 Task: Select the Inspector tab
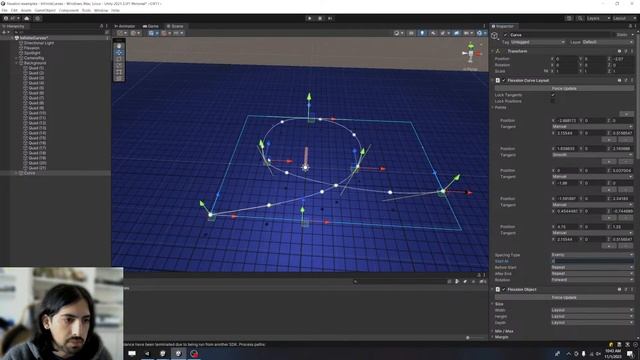click(503, 26)
